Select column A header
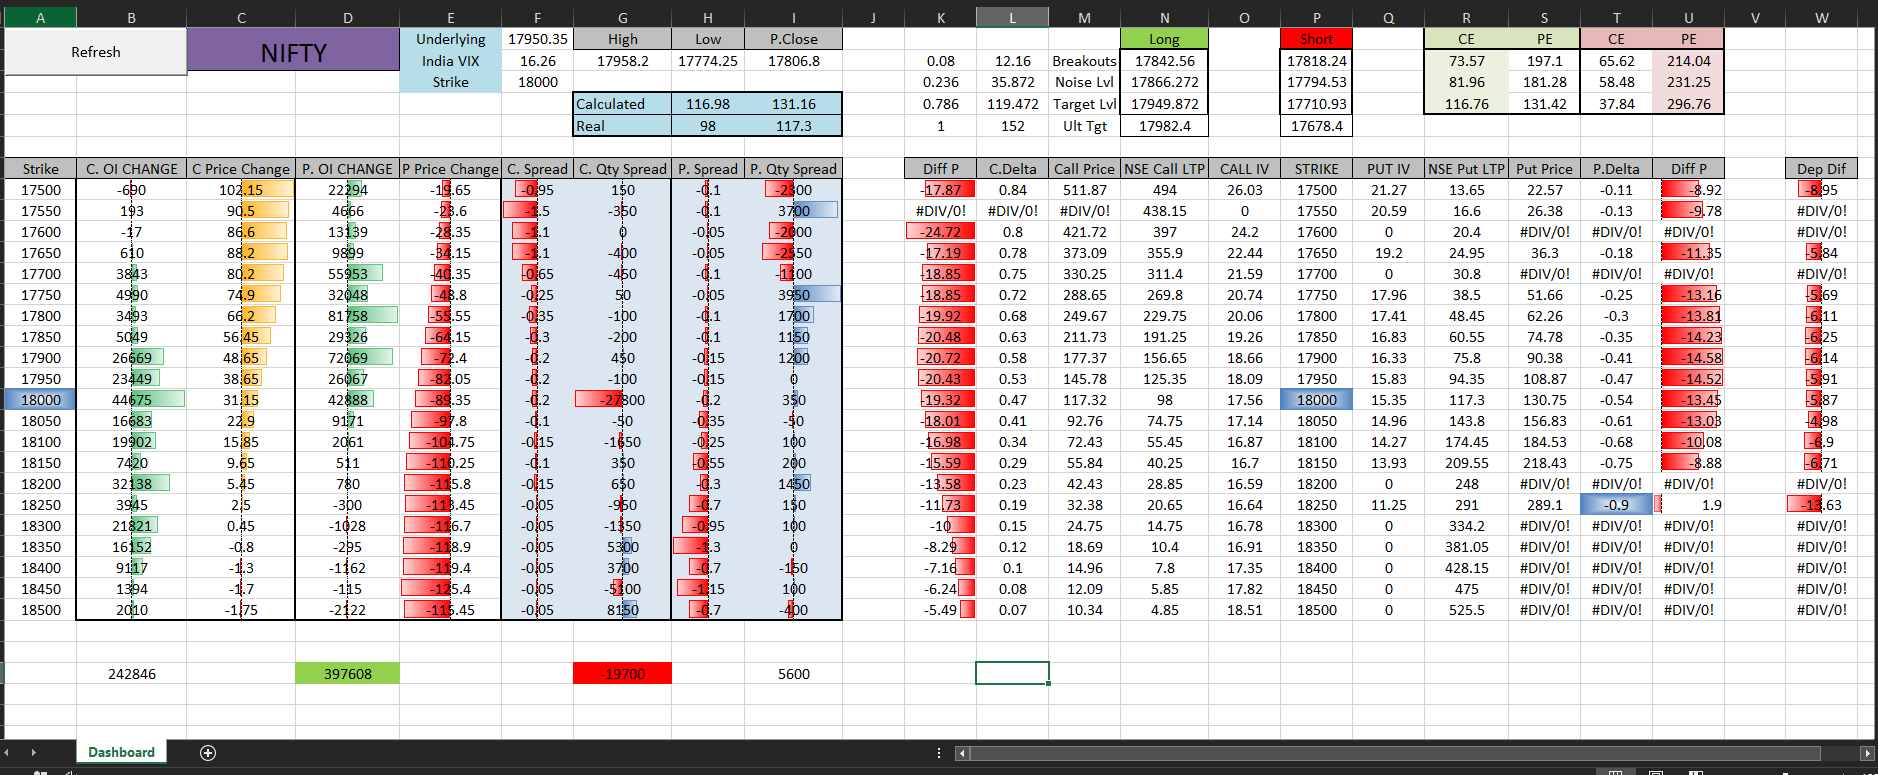1878x775 pixels. click(40, 17)
